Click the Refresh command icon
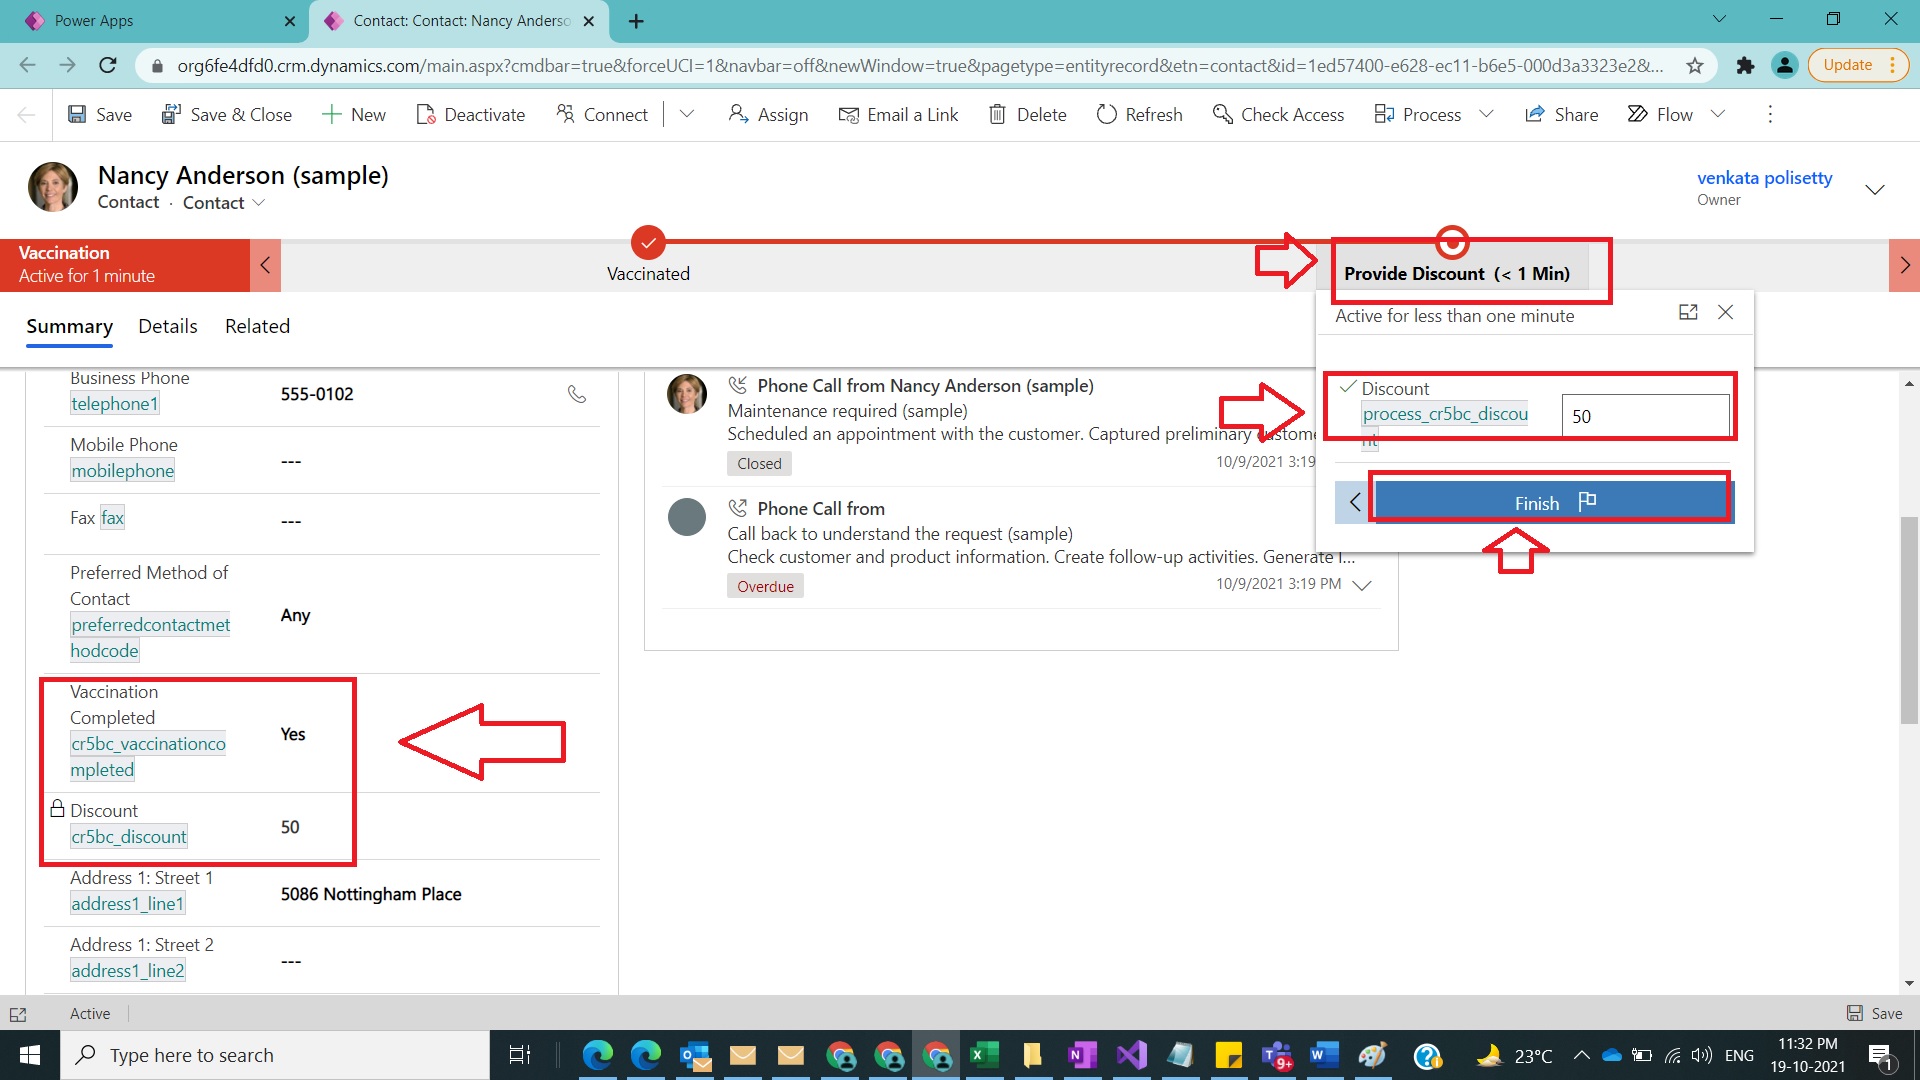 click(1106, 114)
